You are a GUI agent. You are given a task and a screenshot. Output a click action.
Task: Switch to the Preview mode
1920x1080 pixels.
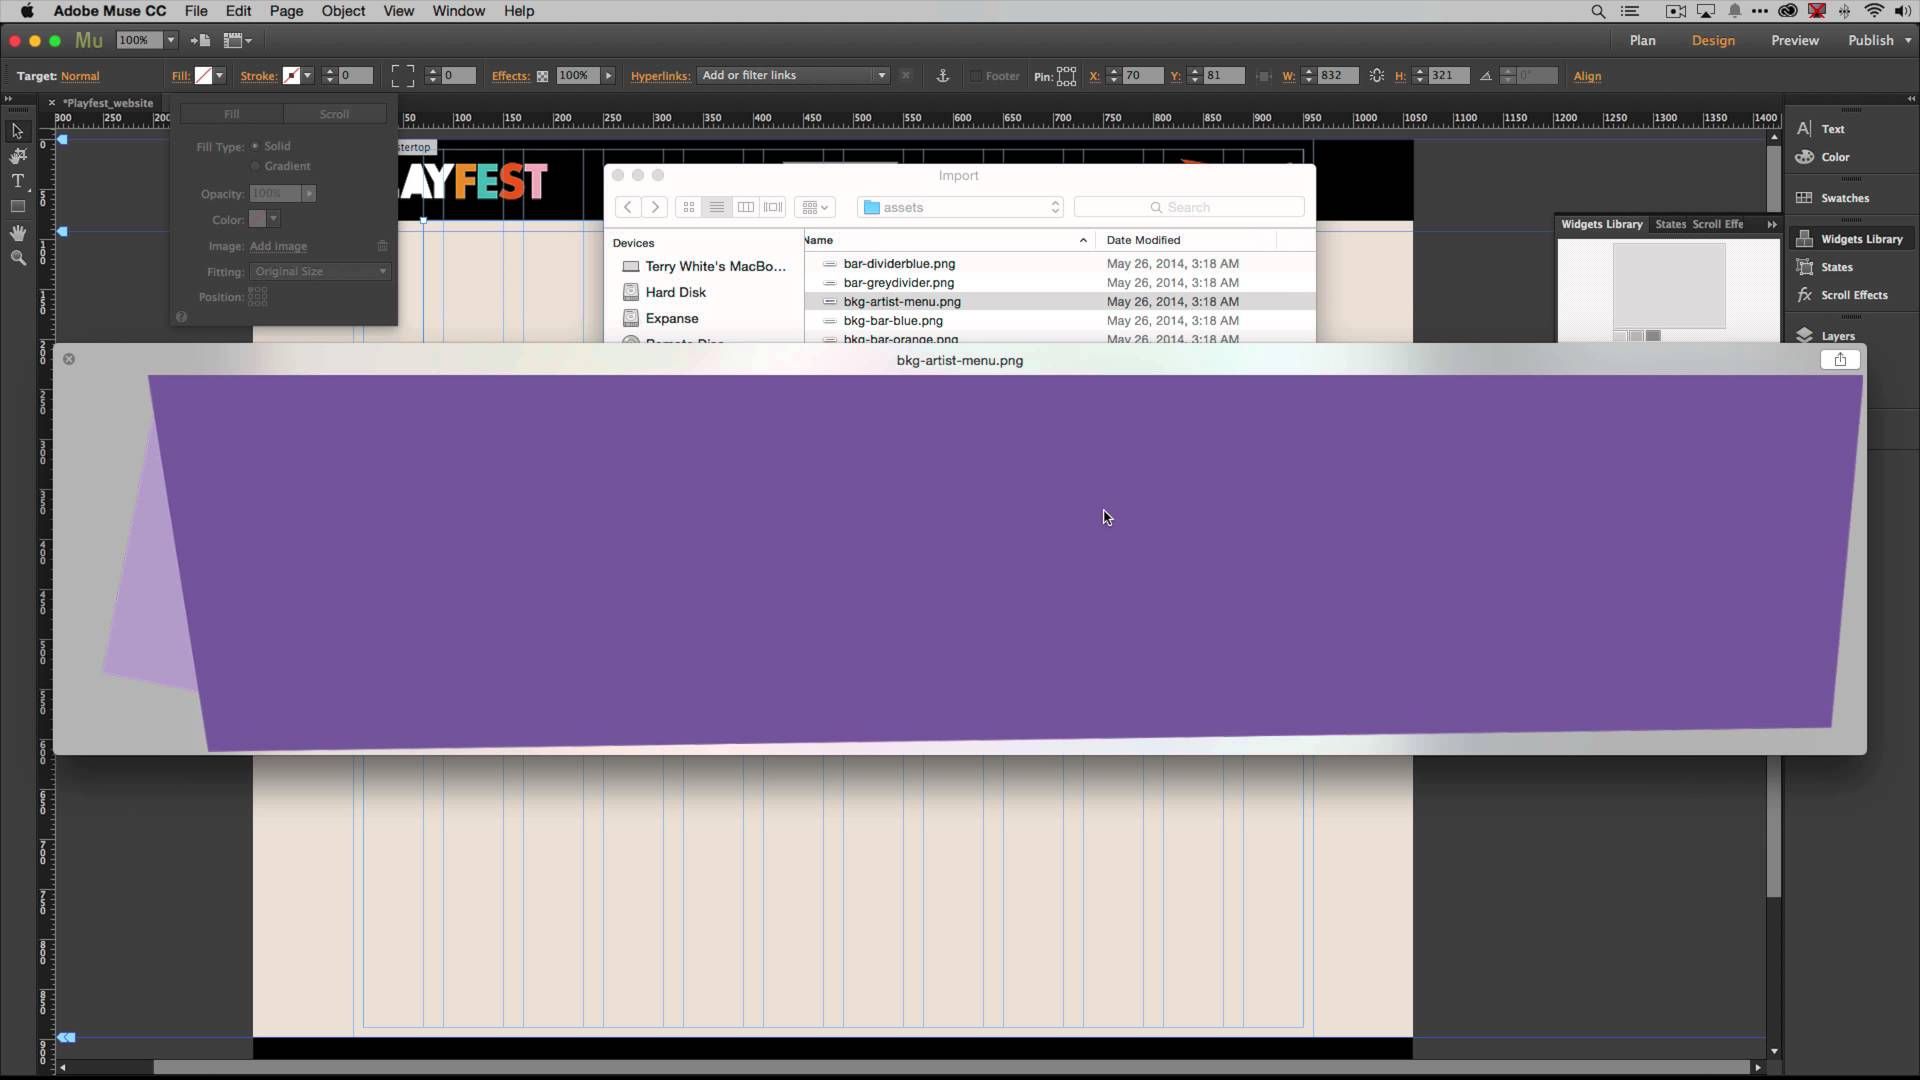[1794, 40]
